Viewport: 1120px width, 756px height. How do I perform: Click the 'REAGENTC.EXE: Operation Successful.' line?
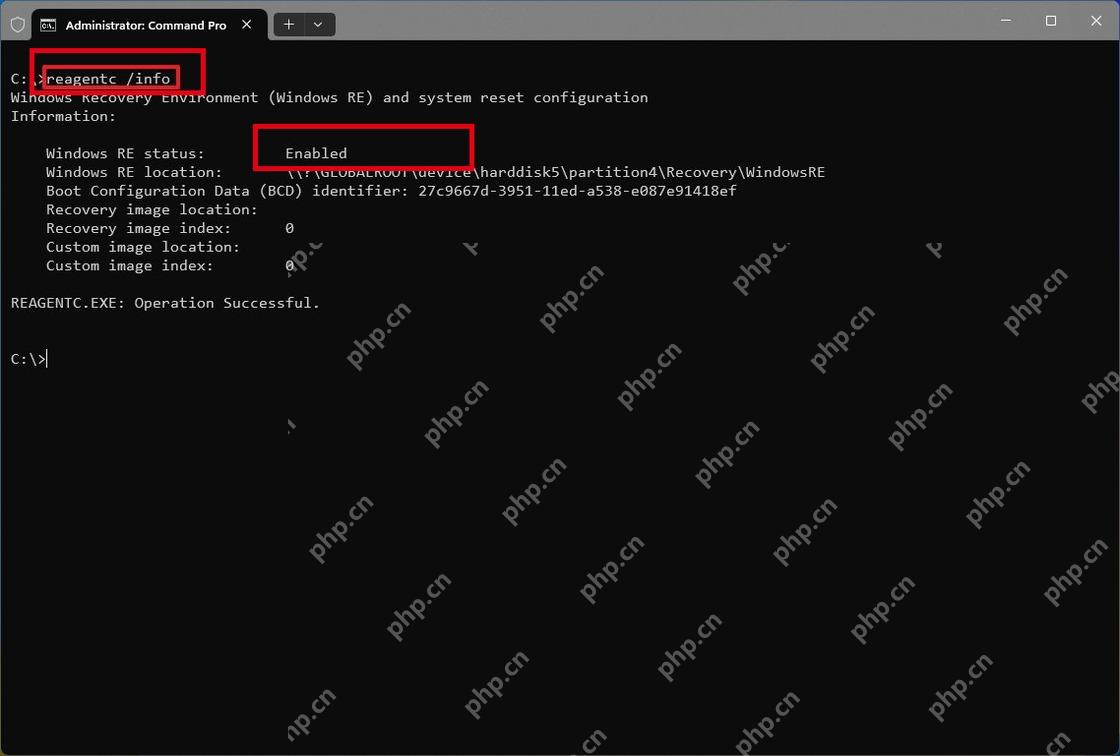point(165,303)
